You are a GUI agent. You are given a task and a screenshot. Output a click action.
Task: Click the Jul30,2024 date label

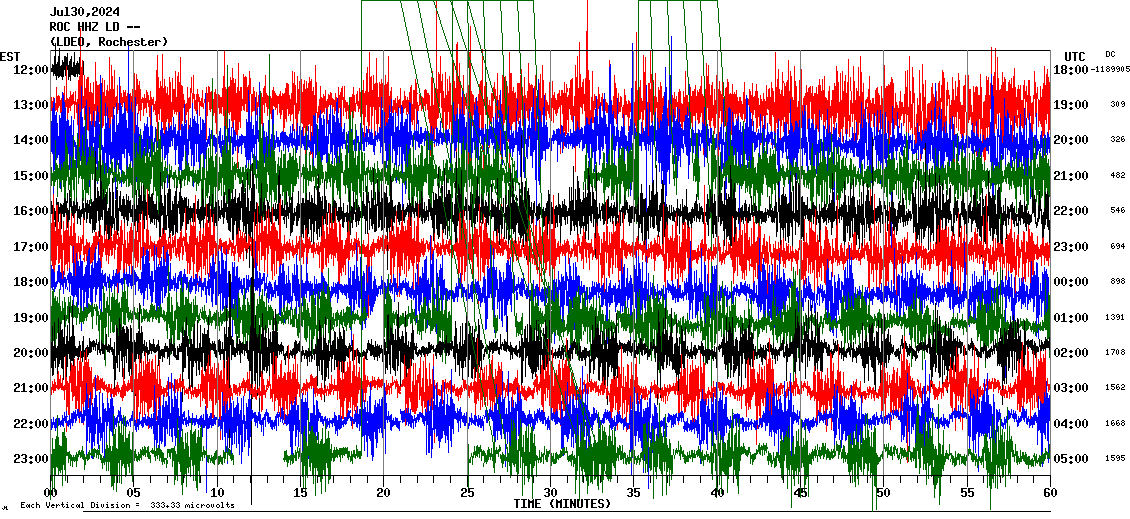[x=84, y=12]
